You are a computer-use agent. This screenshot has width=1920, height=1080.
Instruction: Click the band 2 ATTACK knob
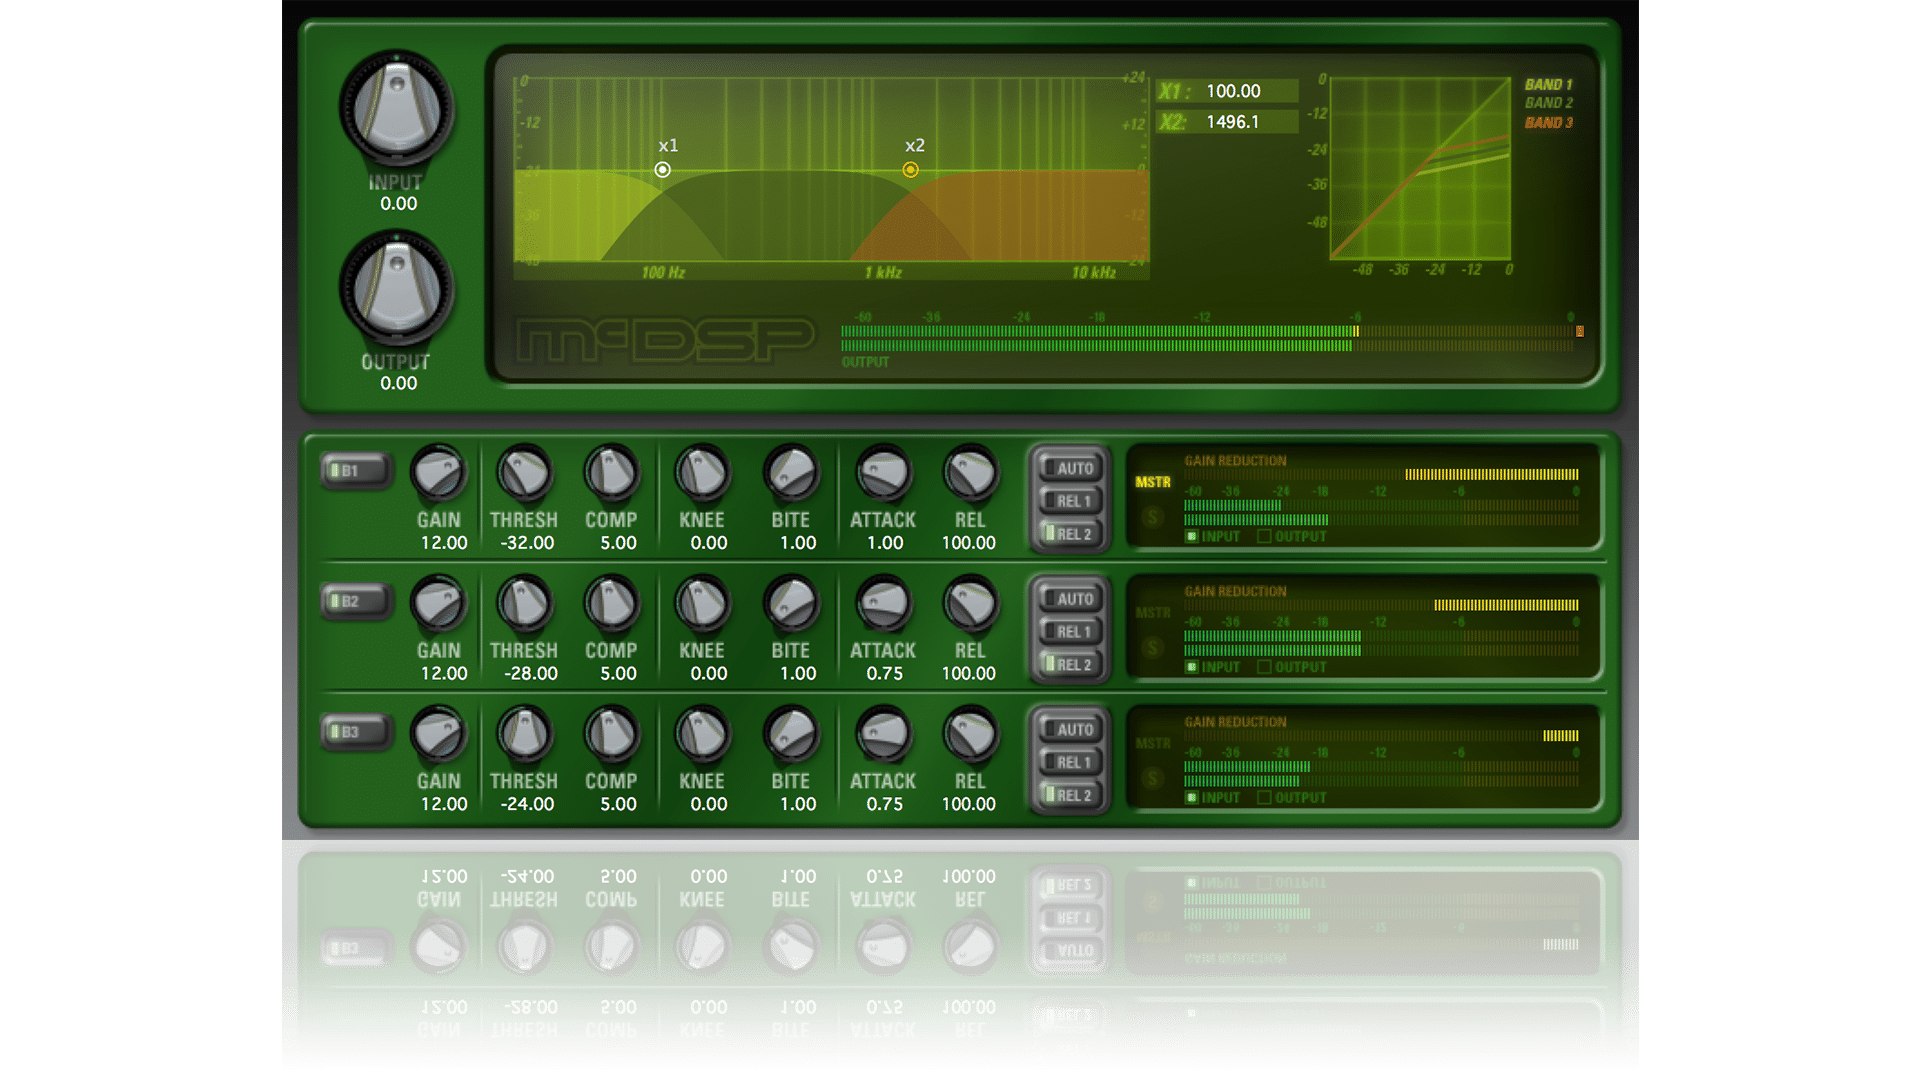883,604
